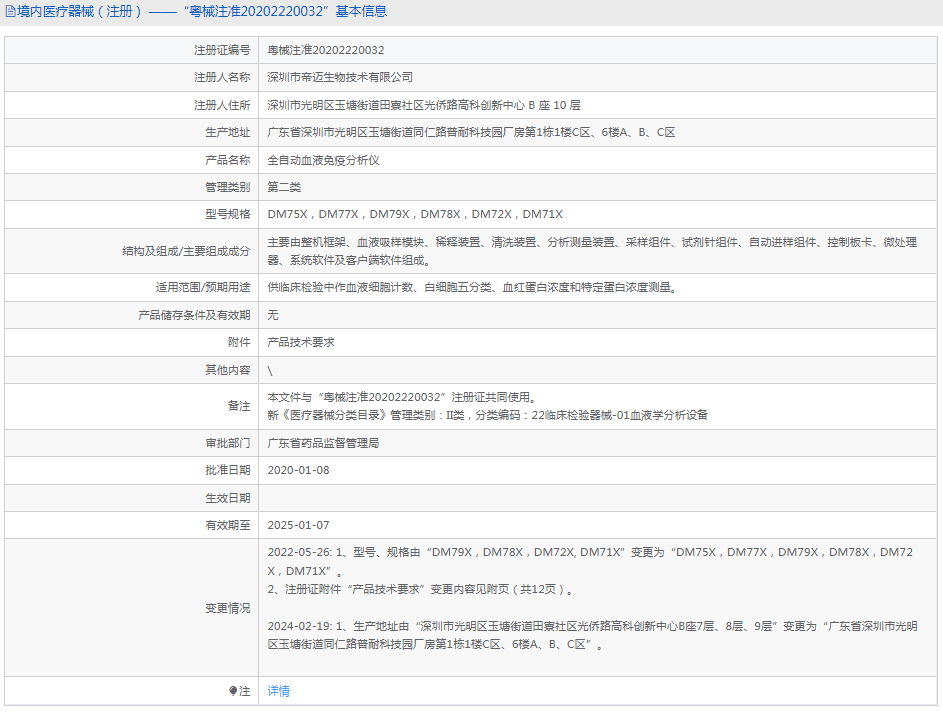Image resolution: width=943 pixels, height=713 pixels.
Task: Click the 注 label in last row
Action: point(244,691)
